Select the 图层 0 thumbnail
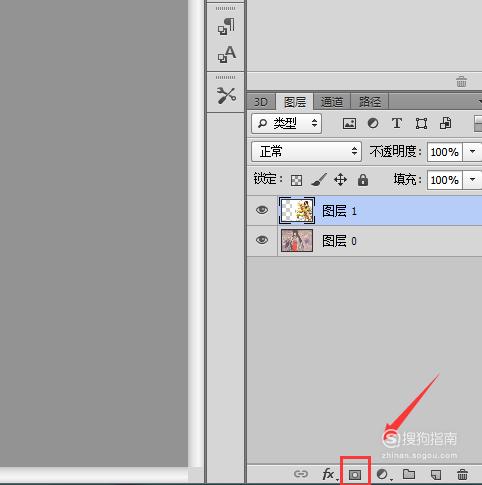Image resolution: width=482 pixels, height=485 pixels. pyautogui.click(x=297, y=240)
